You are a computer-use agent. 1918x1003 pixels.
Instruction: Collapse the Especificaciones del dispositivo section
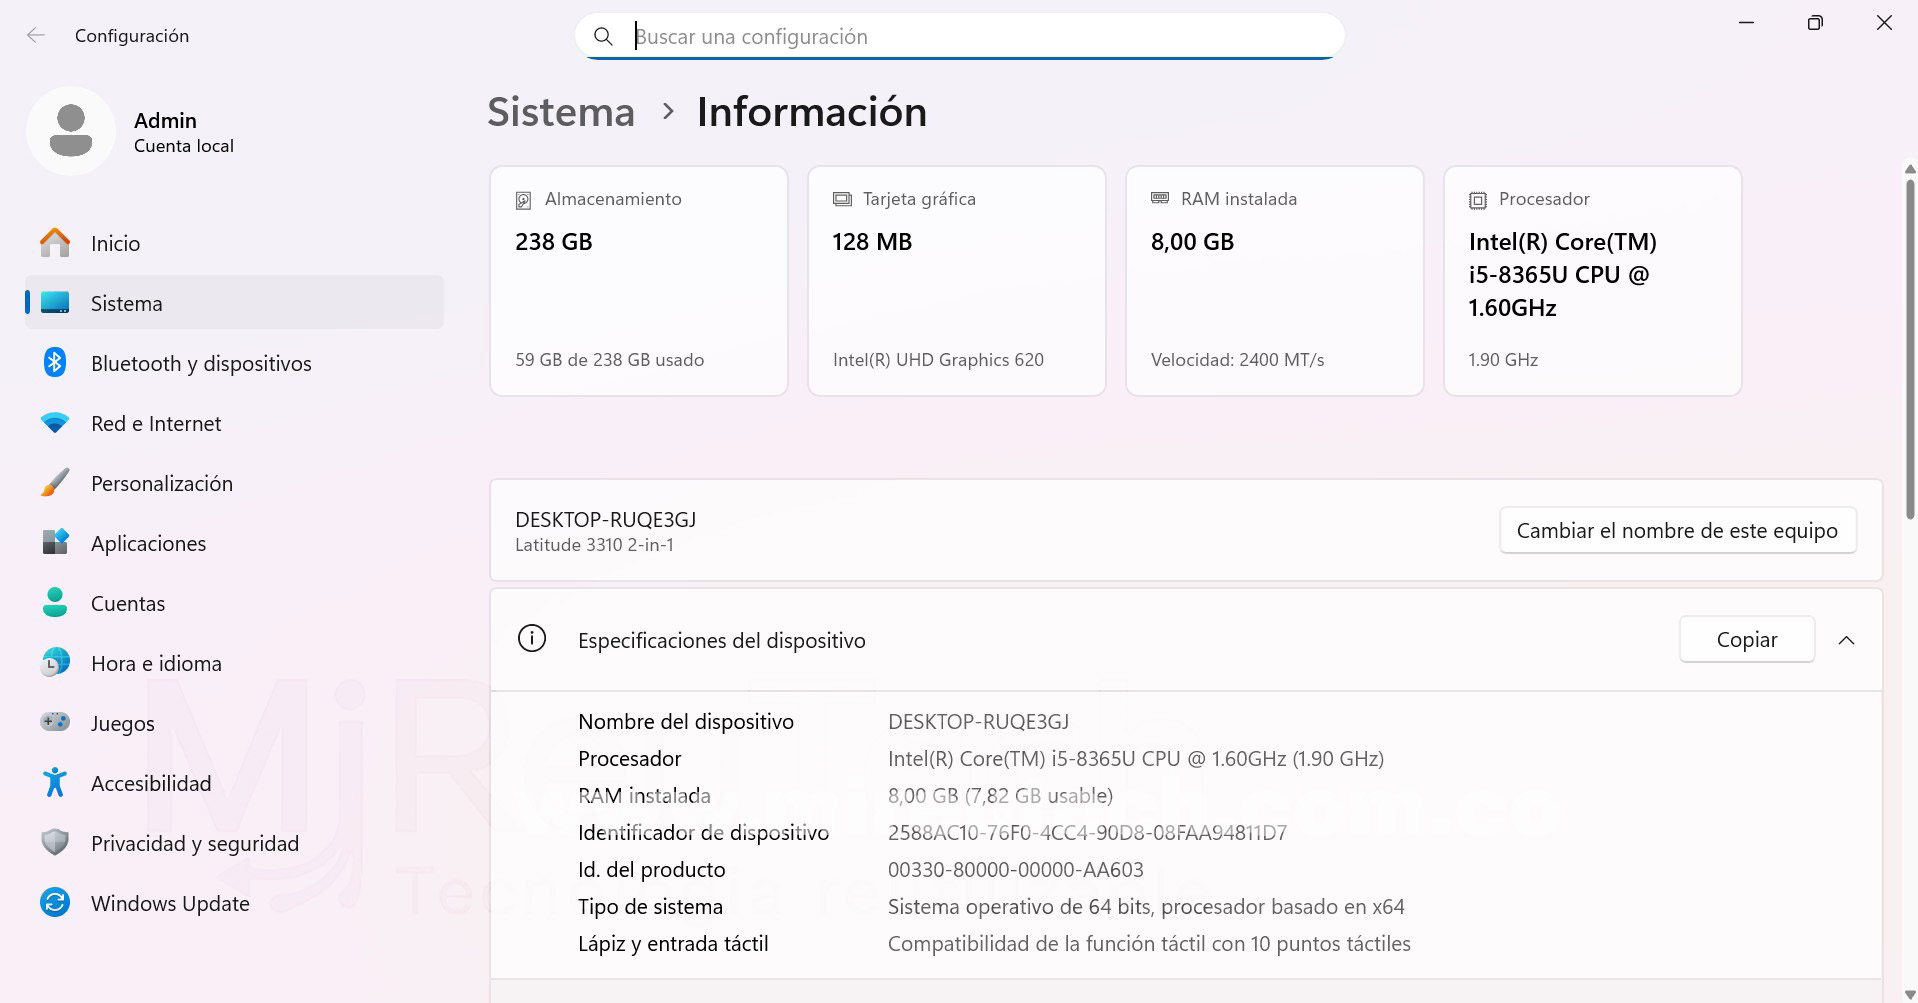(1846, 640)
